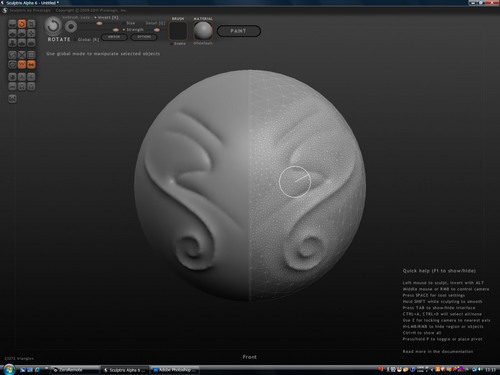Toggle the orange Symmetry icon

31,64
